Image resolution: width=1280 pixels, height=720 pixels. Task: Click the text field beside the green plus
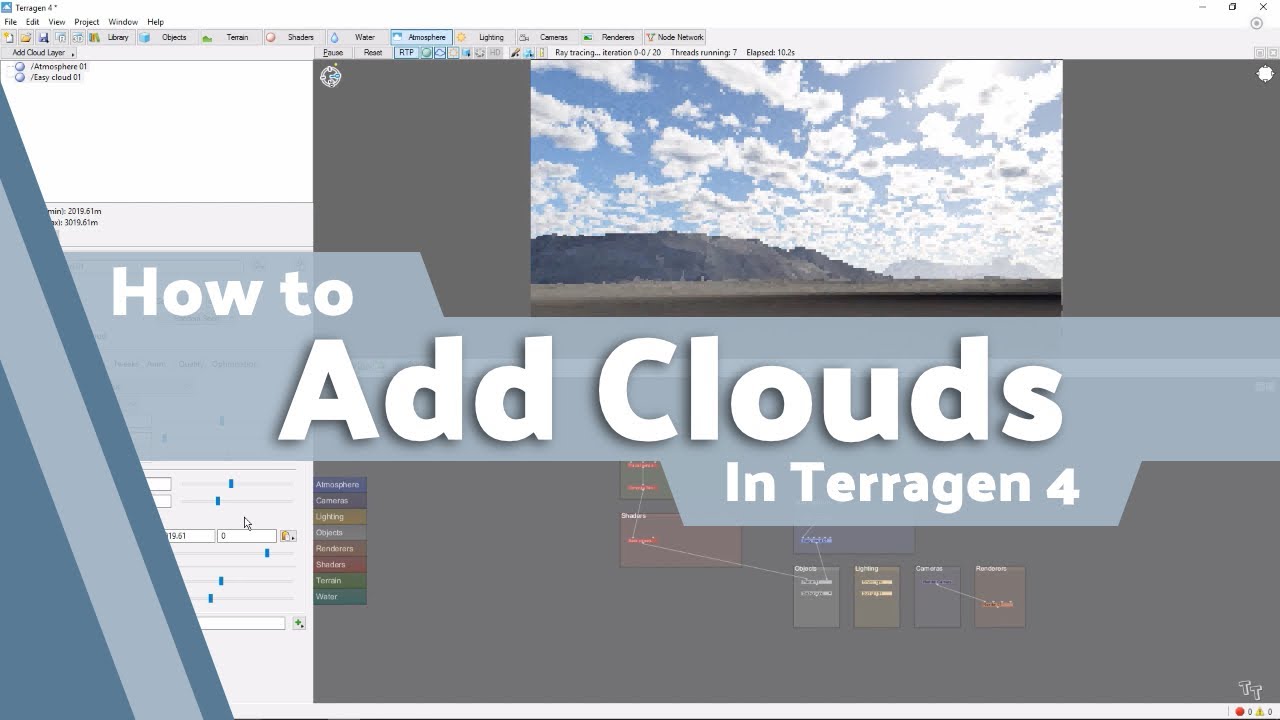tap(244, 623)
